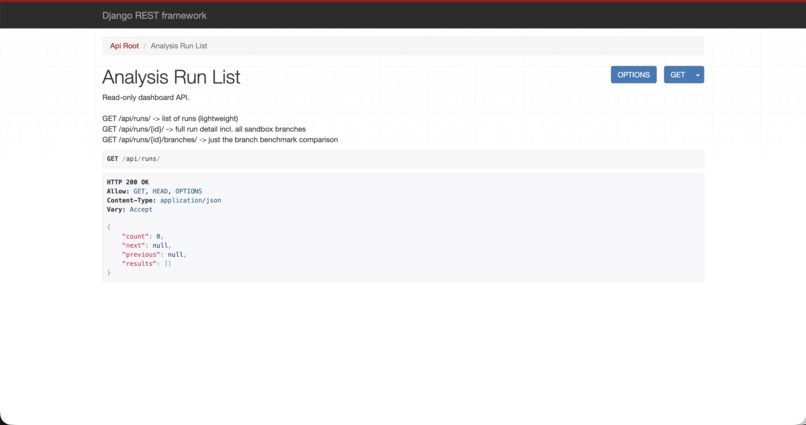
Task: Select the Read-only dashboard API text
Action: pyautogui.click(x=146, y=97)
